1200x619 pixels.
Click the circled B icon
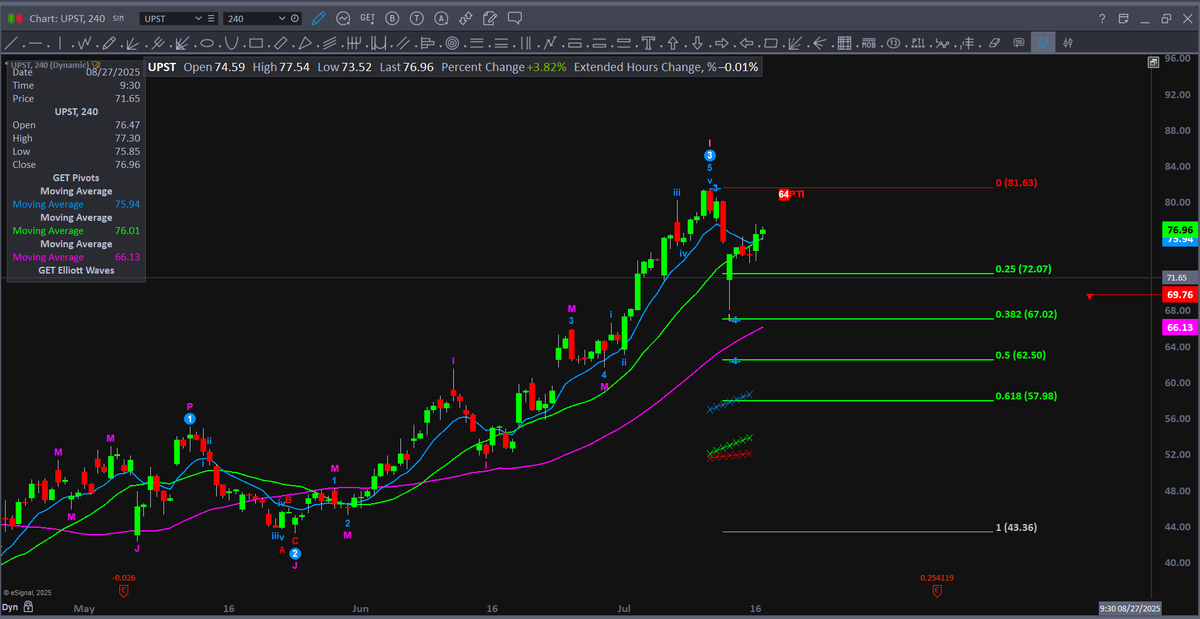(x=392, y=18)
